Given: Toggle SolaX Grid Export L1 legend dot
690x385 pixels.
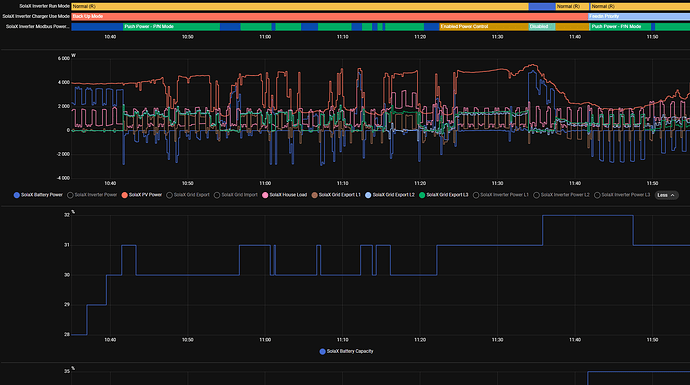Looking at the screenshot, I should [x=315, y=195].
